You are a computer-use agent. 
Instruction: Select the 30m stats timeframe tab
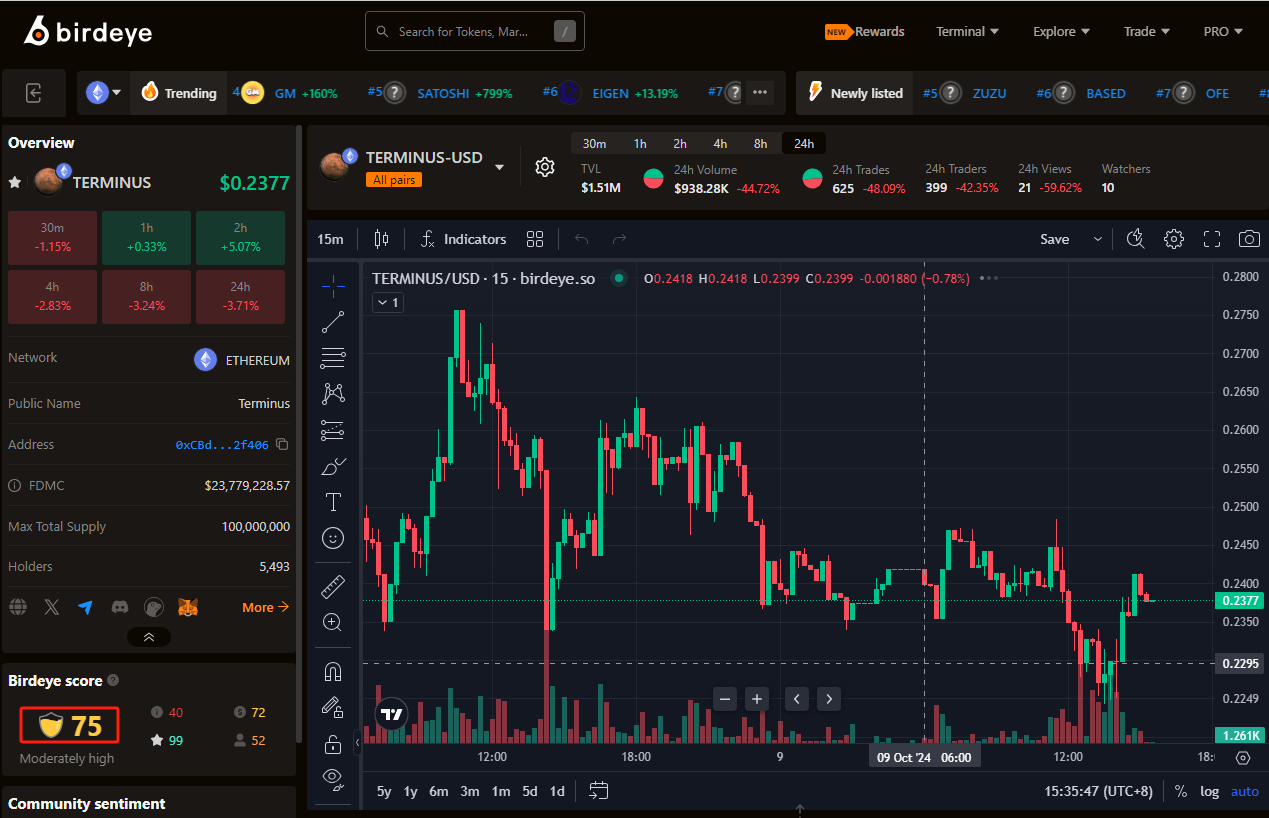594,144
